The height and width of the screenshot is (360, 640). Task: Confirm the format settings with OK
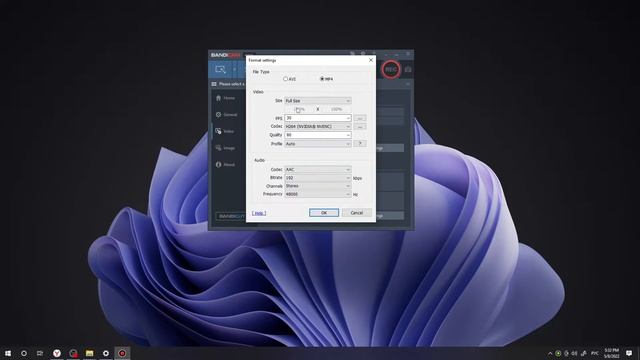tap(324, 213)
